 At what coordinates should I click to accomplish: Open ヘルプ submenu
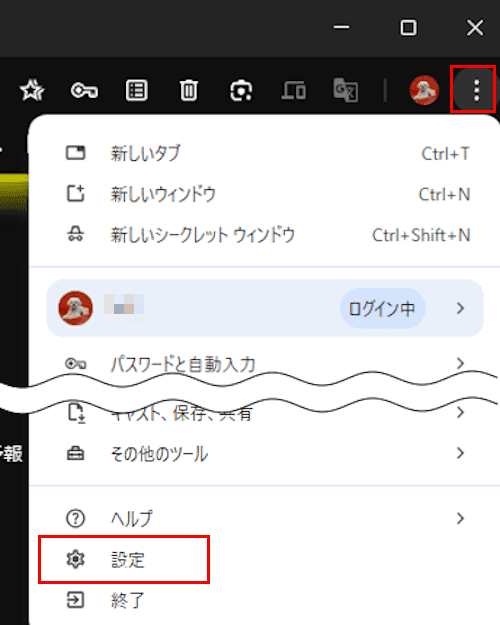(x=264, y=519)
